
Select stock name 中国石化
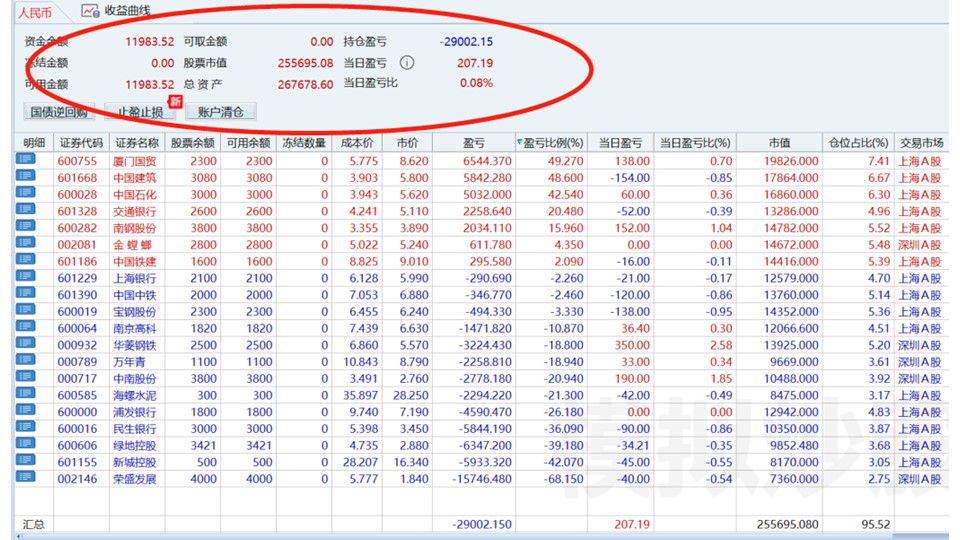(x=135, y=195)
